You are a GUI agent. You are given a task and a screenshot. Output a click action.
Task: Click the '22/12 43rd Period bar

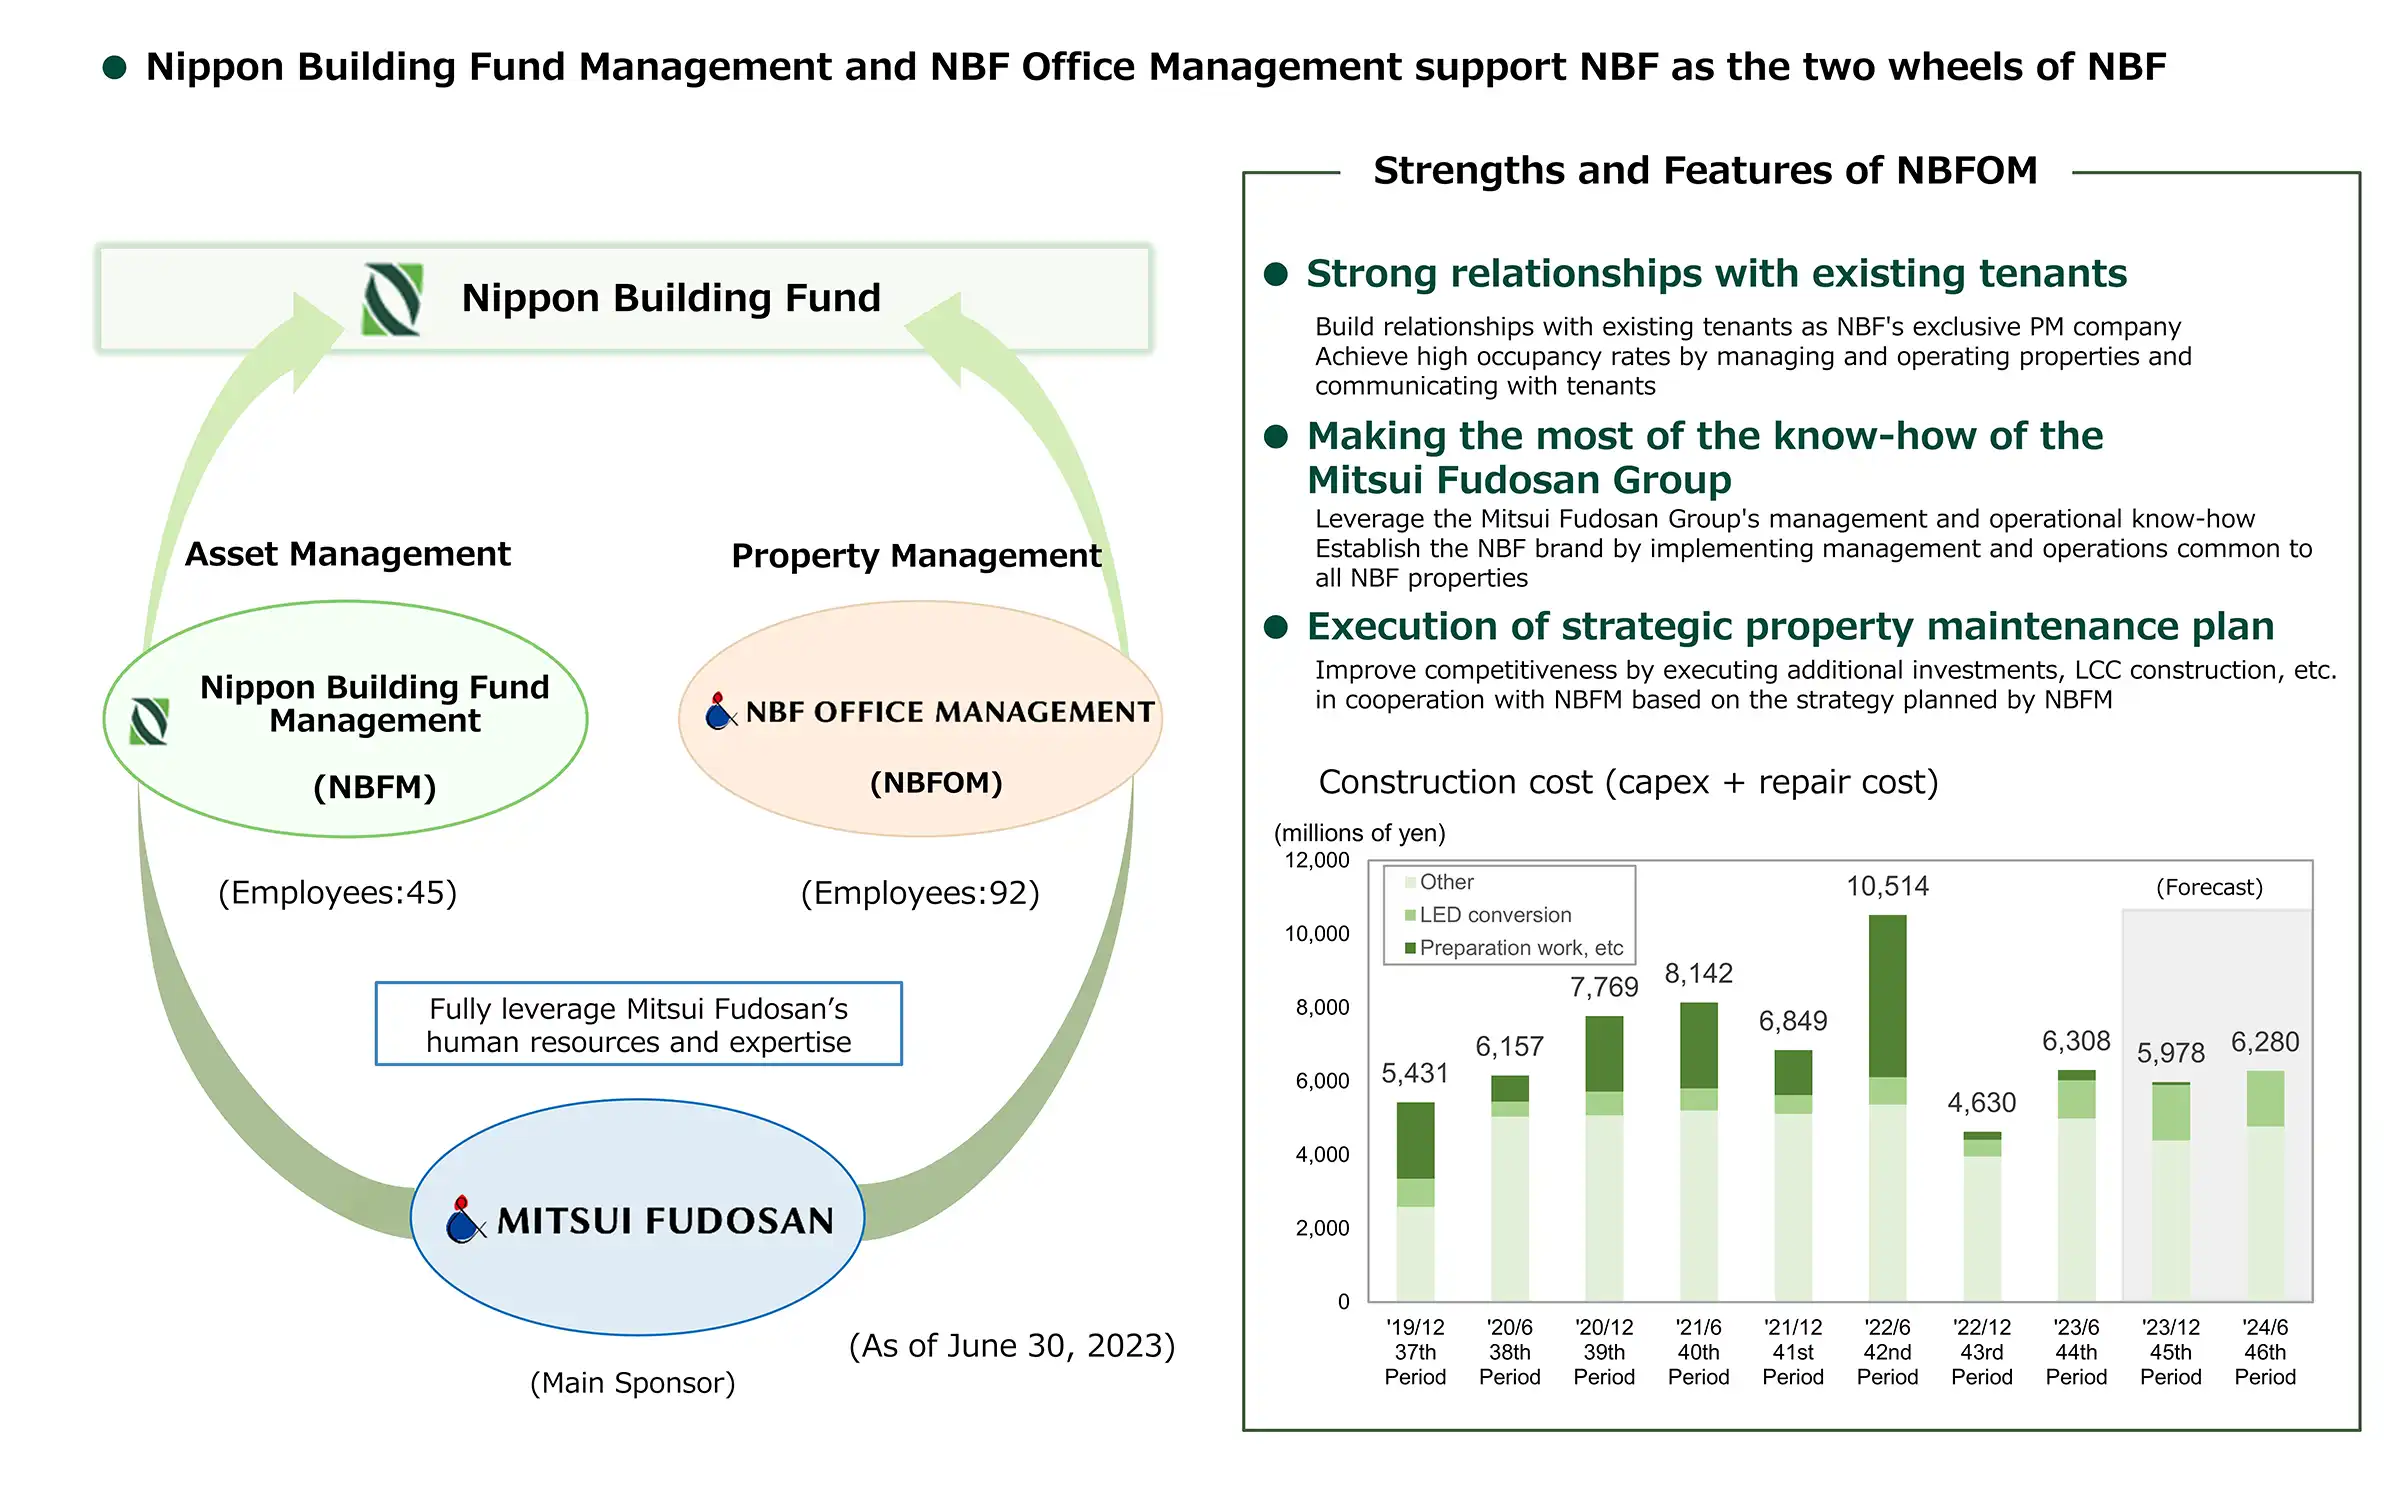tap(1982, 1217)
